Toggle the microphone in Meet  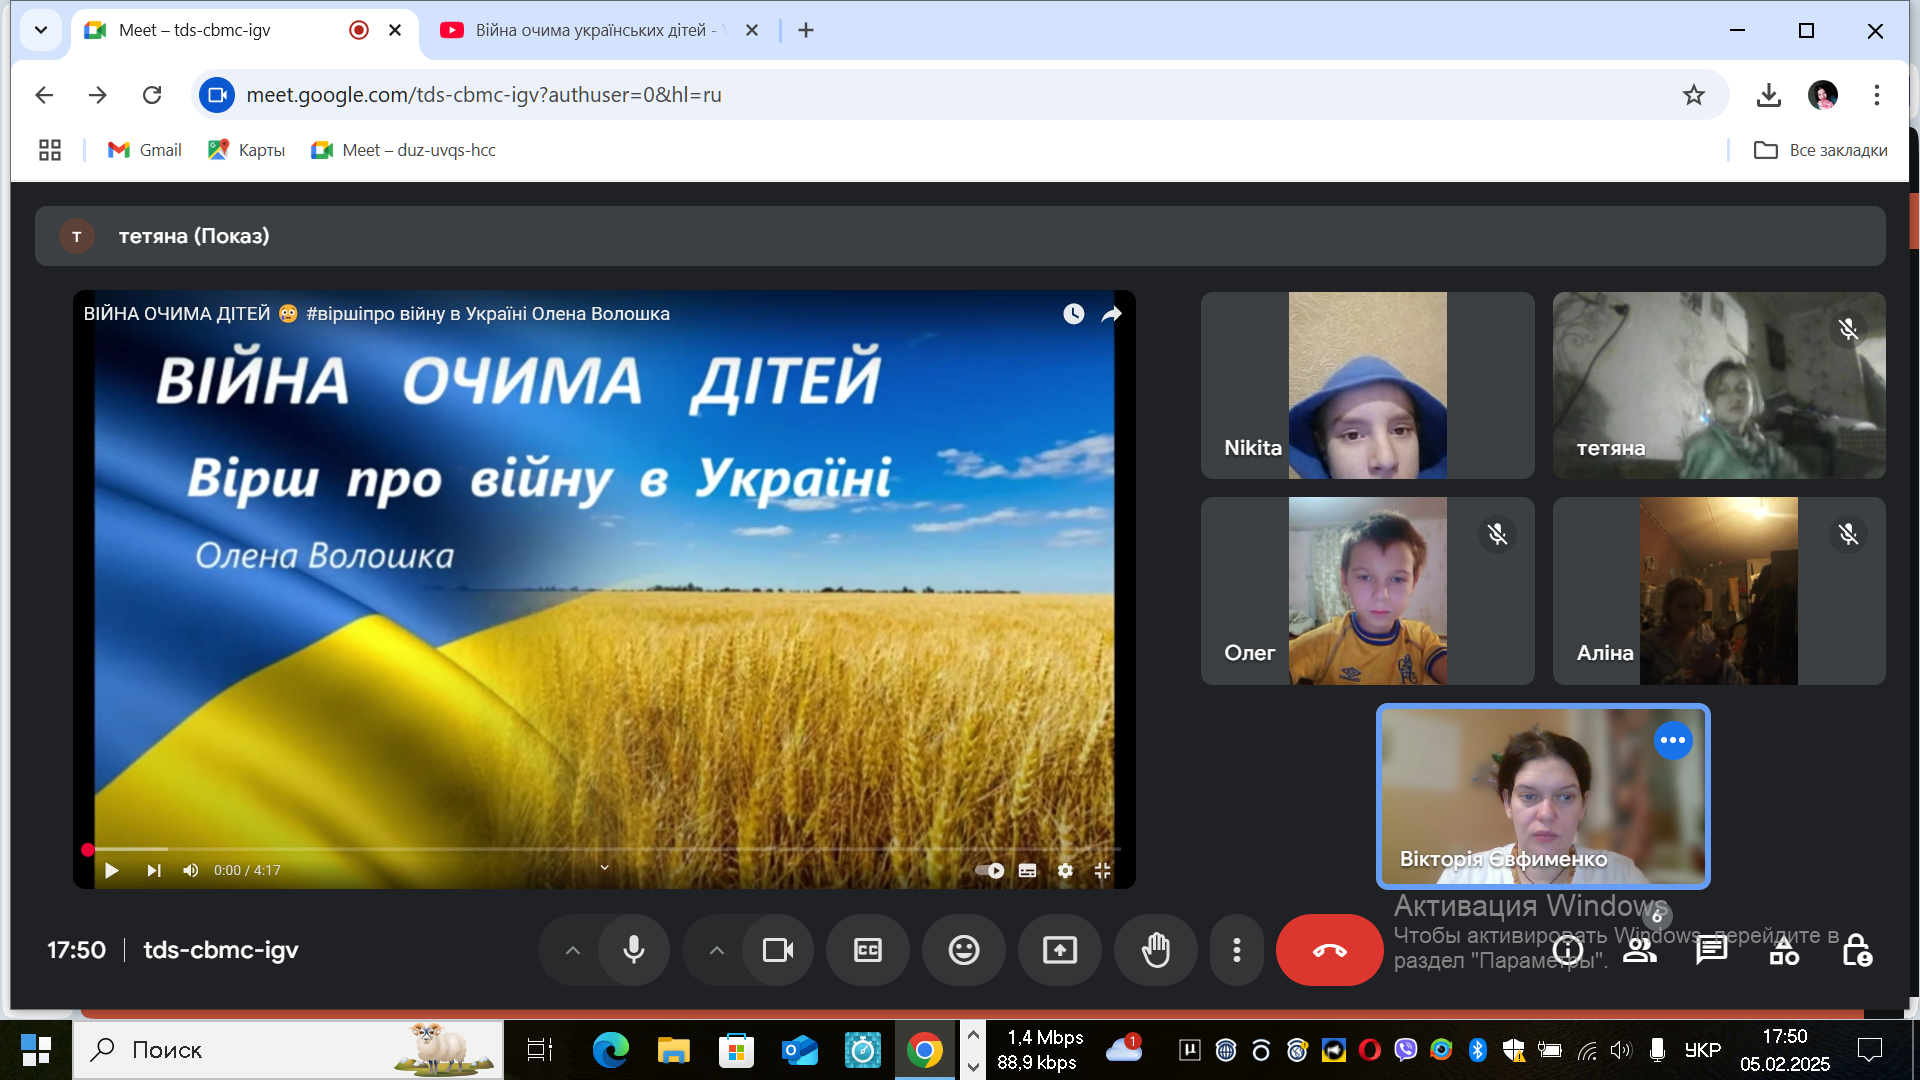click(634, 950)
